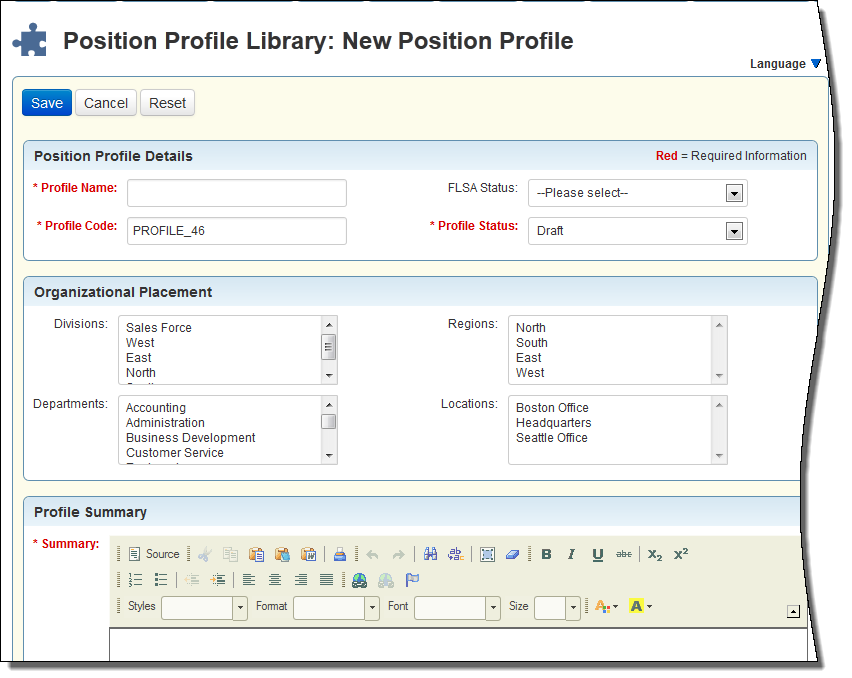Screen dimensions: 852x678
Task: Open the Styles dropdown
Action: coord(204,608)
